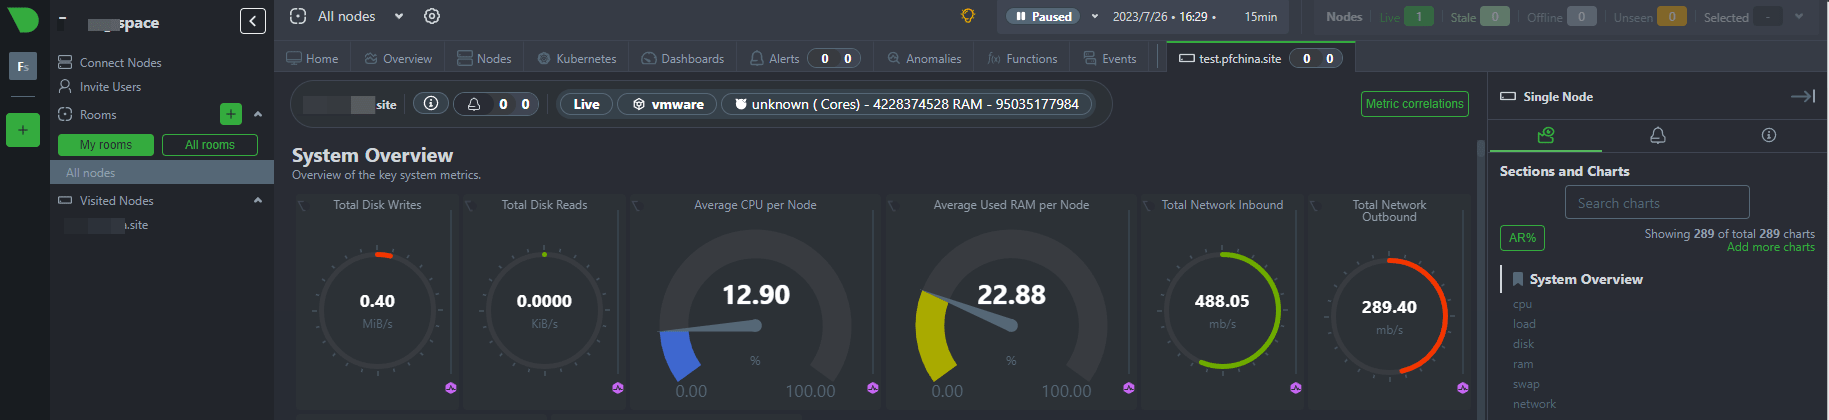Image resolution: width=1829 pixels, height=420 pixels.
Task: Click the Search charts input field
Action: click(x=1656, y=203)
